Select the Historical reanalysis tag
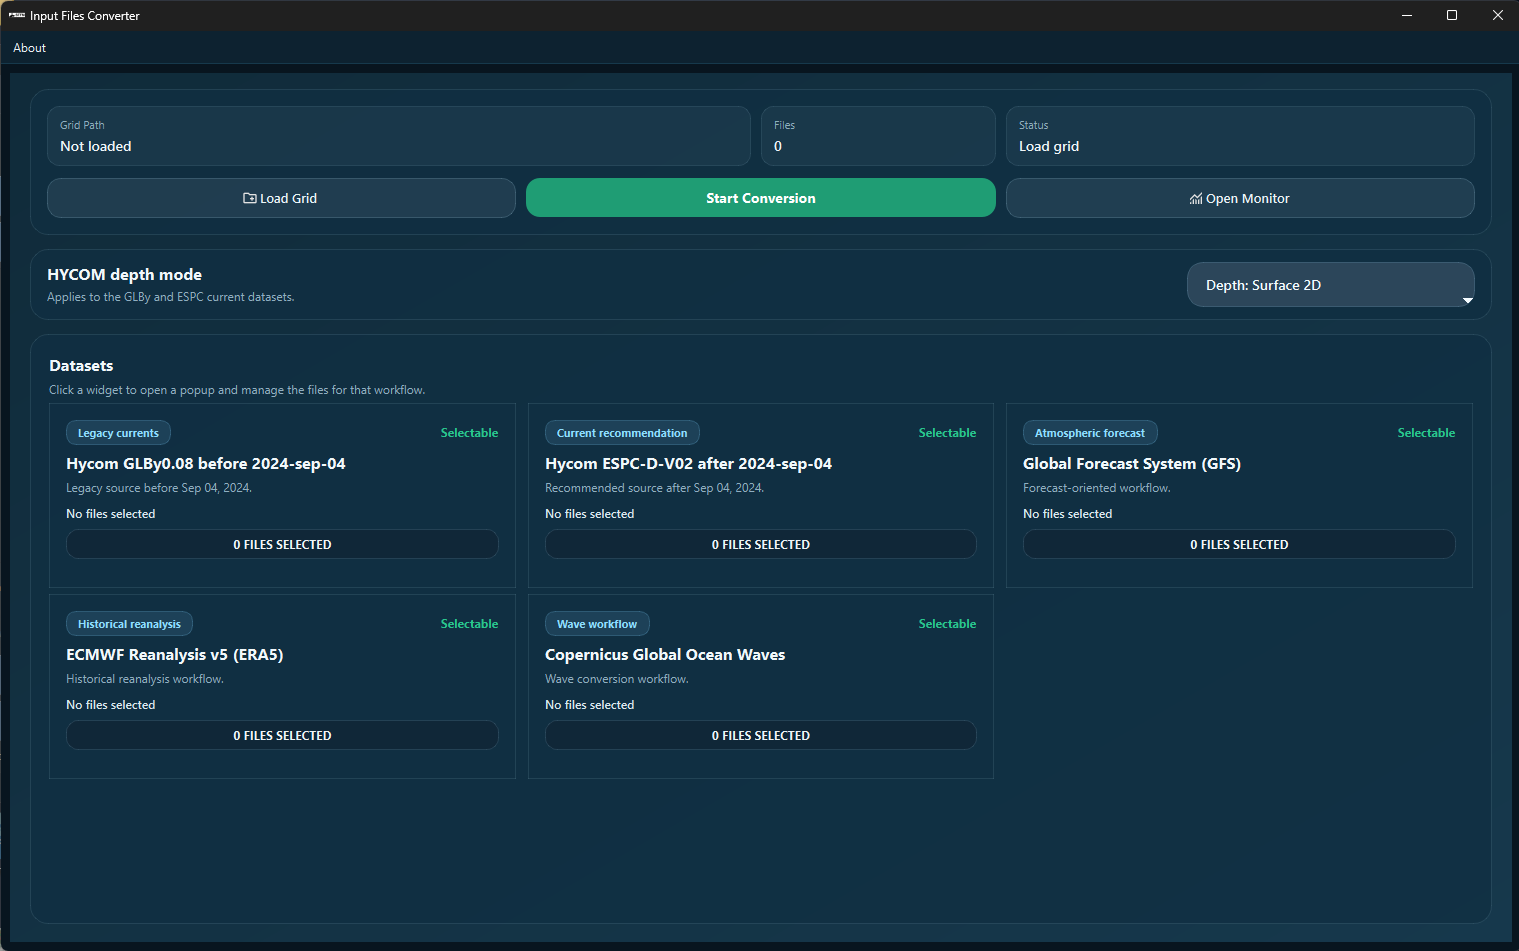This screenshot has height=951, width=1519. [x=129, y=624]
